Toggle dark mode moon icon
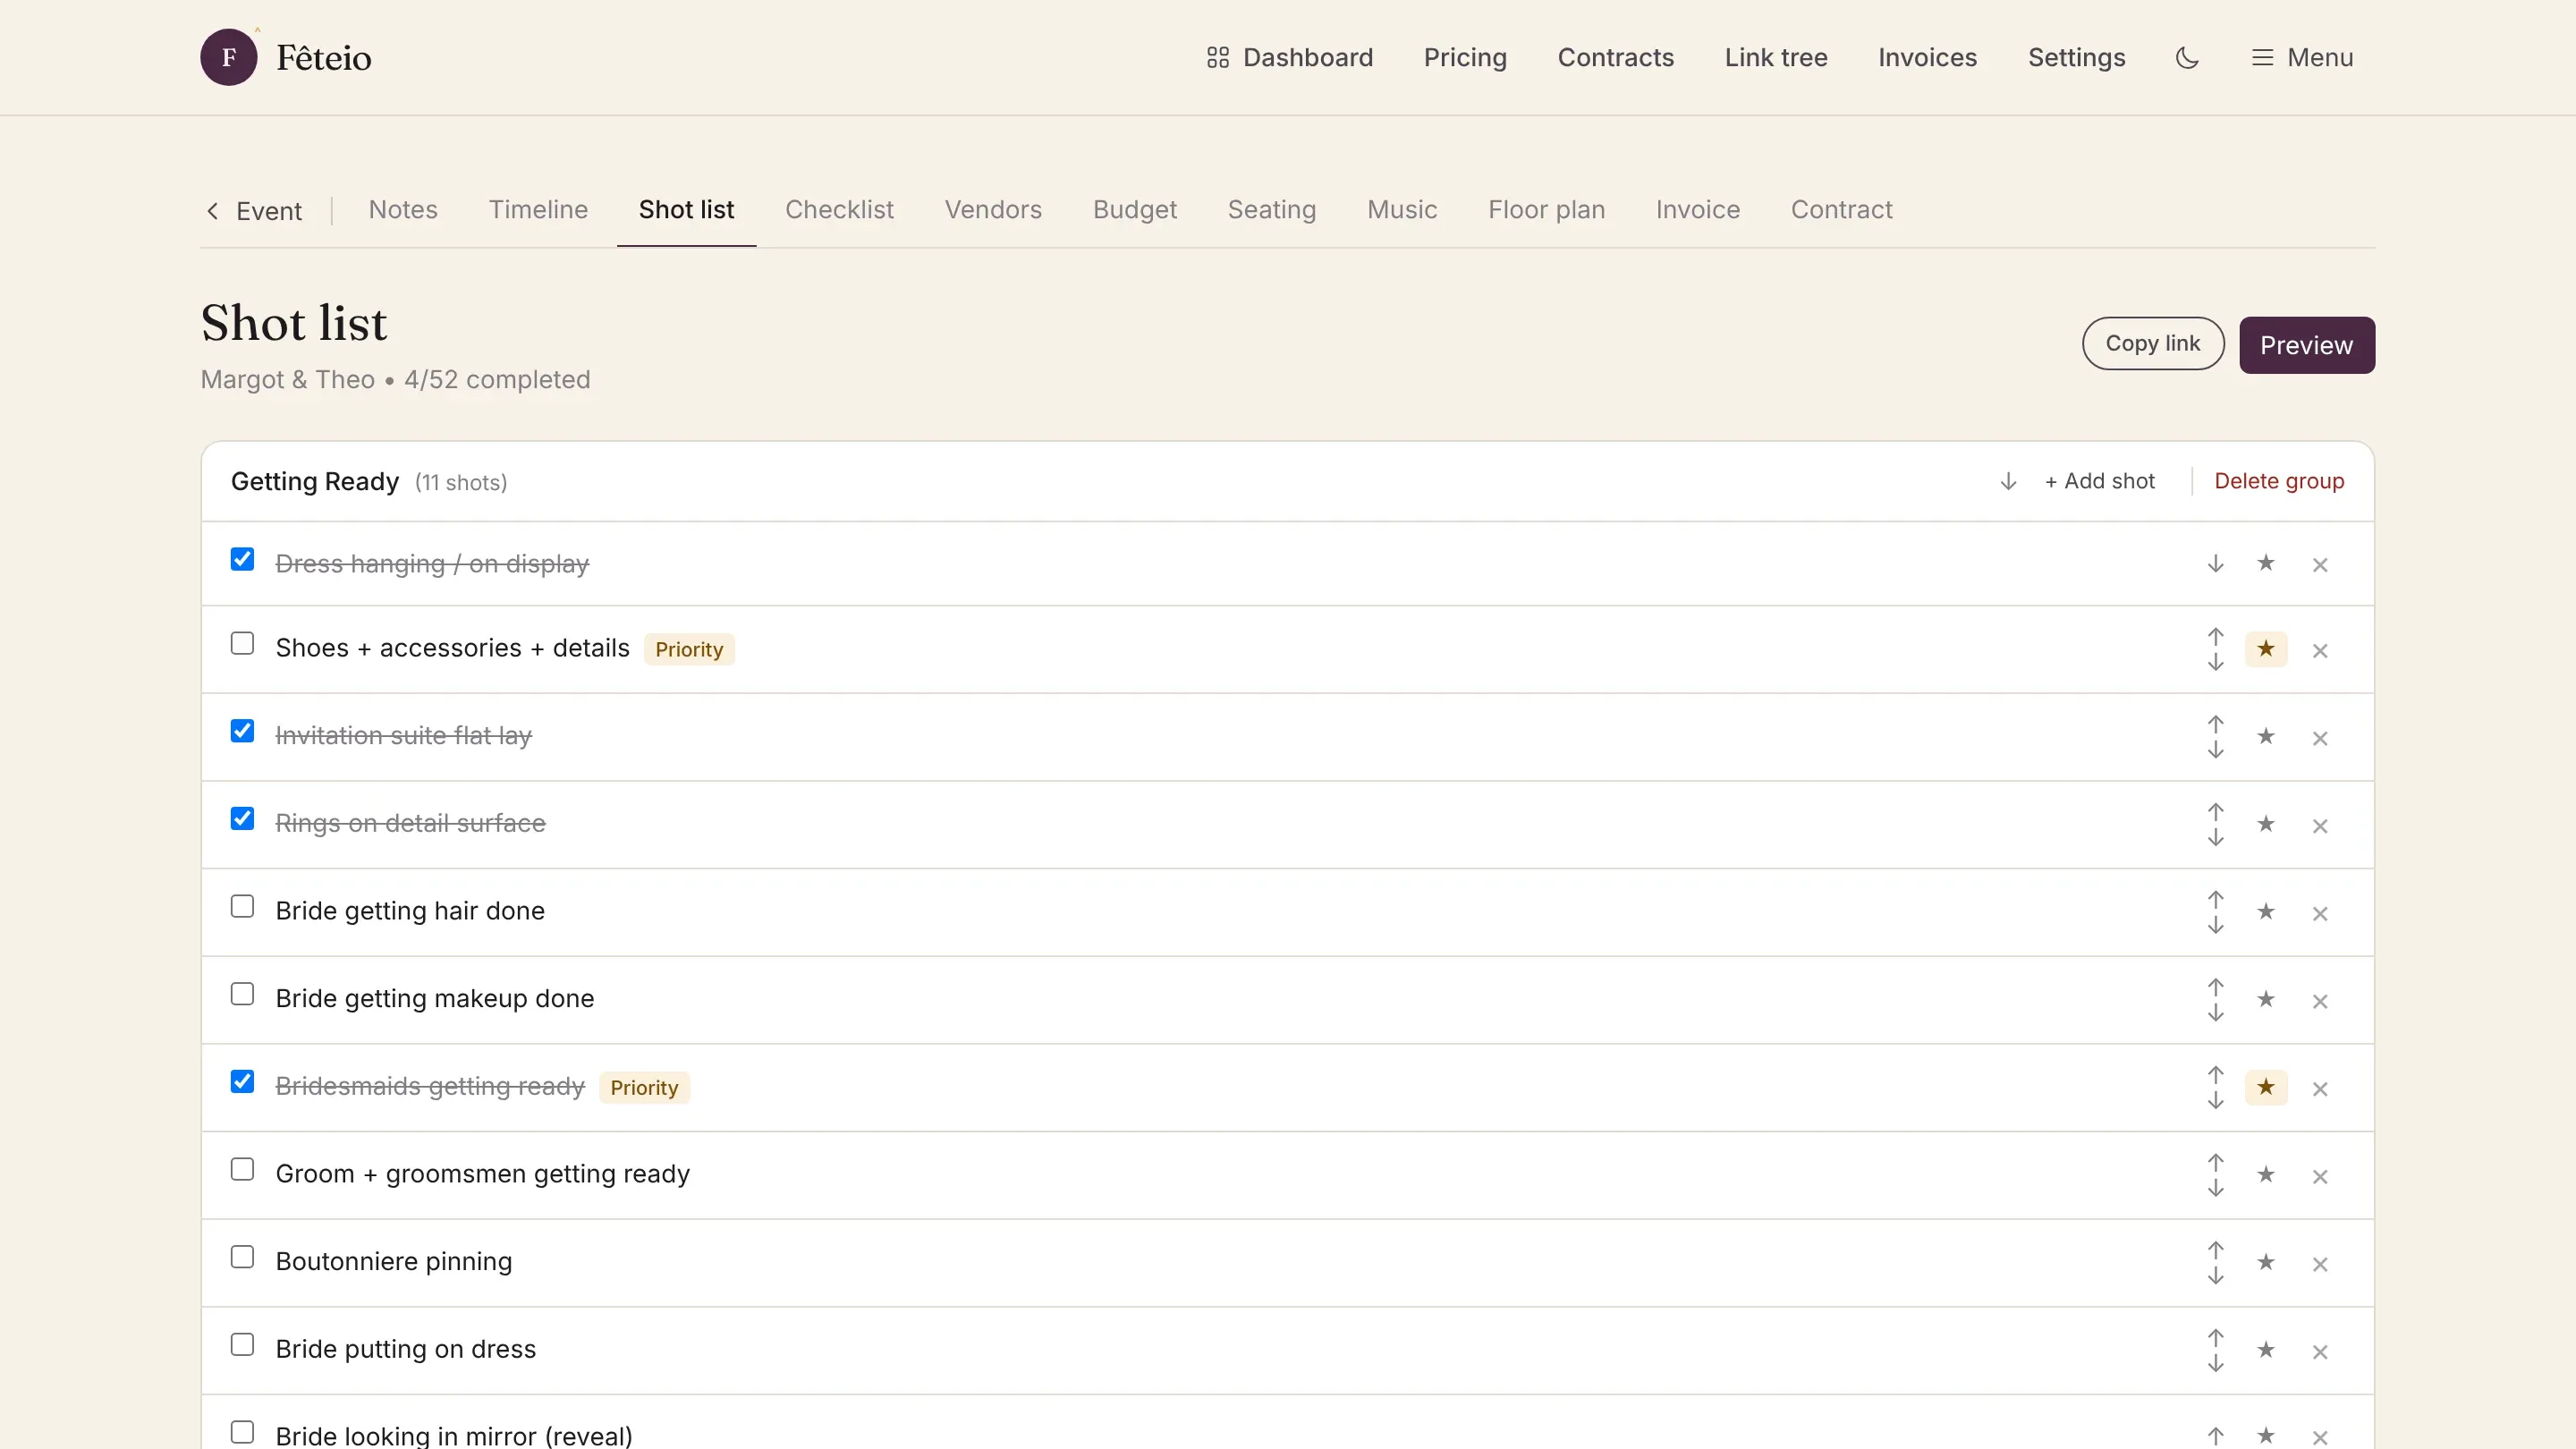 2187,58
